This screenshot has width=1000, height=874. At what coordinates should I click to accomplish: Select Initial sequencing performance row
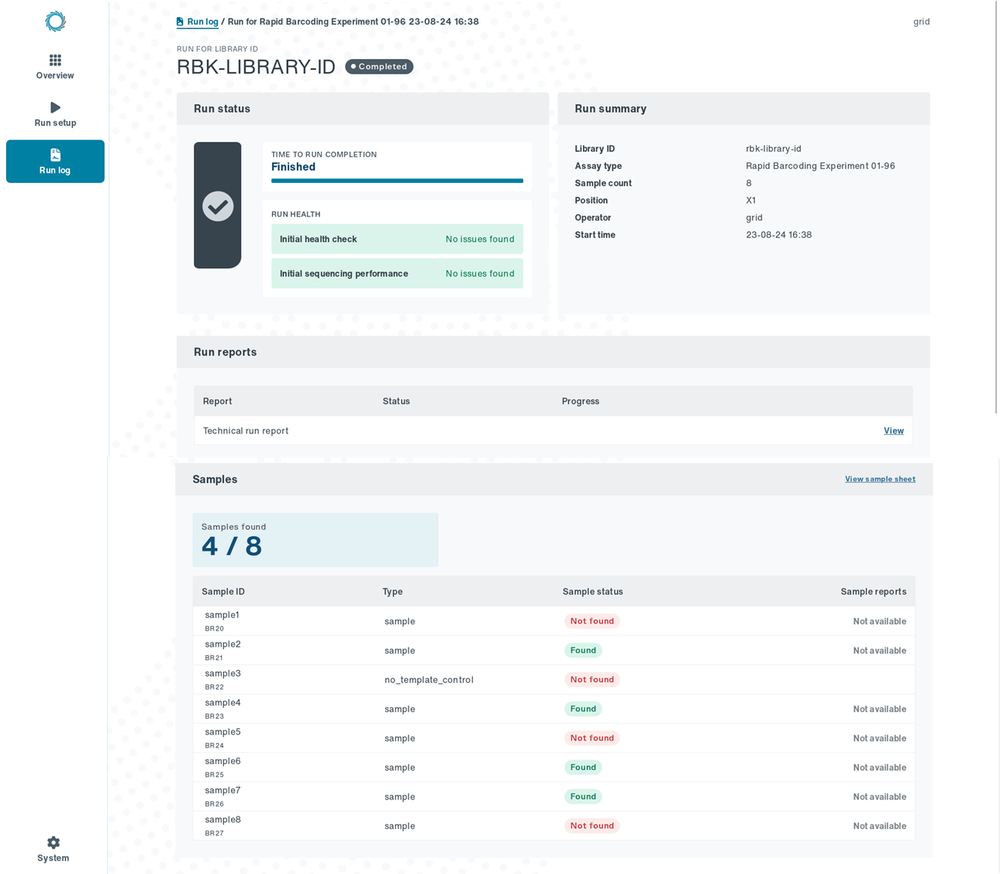point(397,274)
